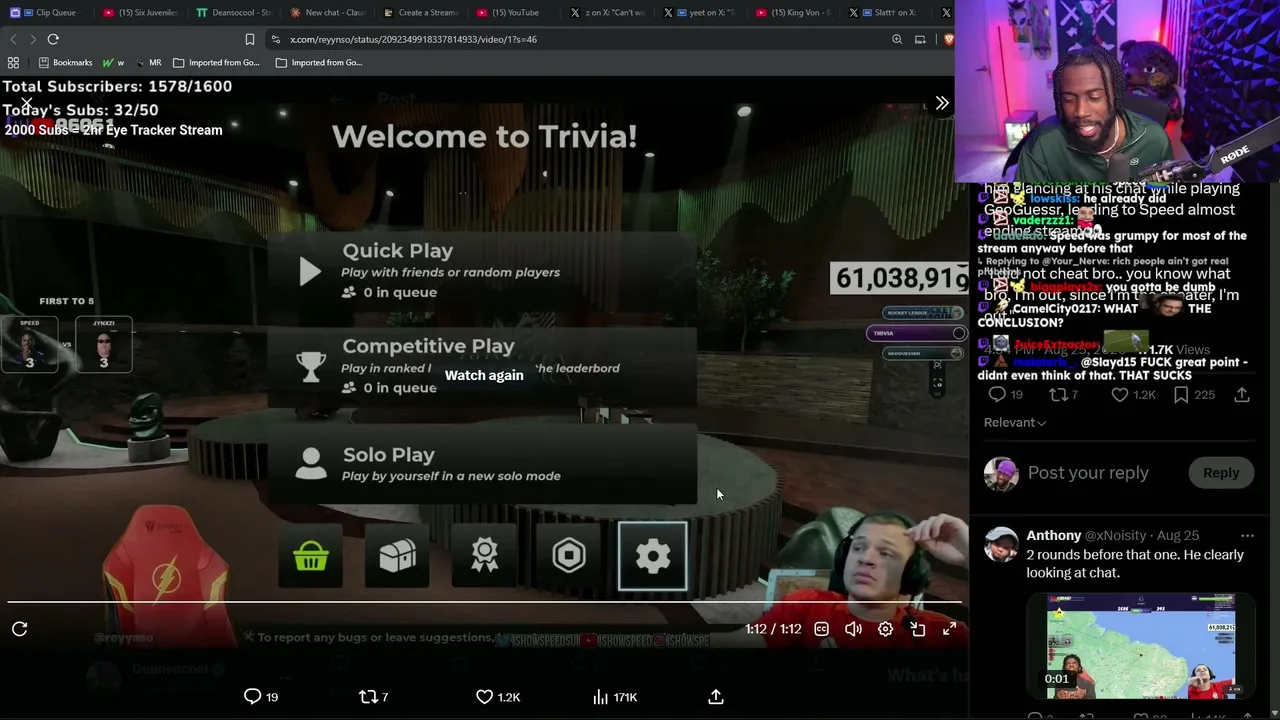Click Watch again on the video

pos(484,375)
